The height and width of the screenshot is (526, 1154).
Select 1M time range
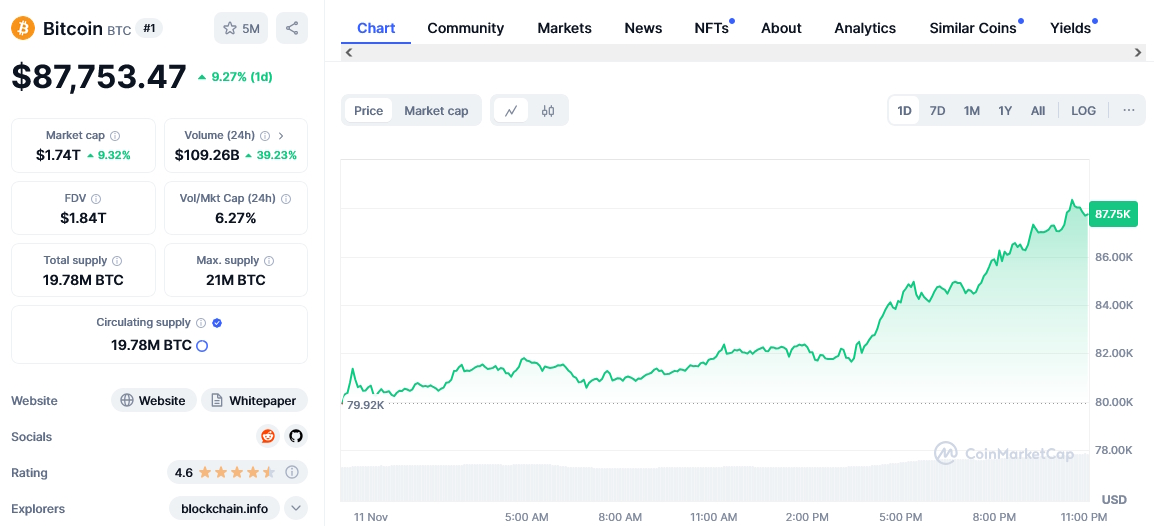tap(971, 110)
